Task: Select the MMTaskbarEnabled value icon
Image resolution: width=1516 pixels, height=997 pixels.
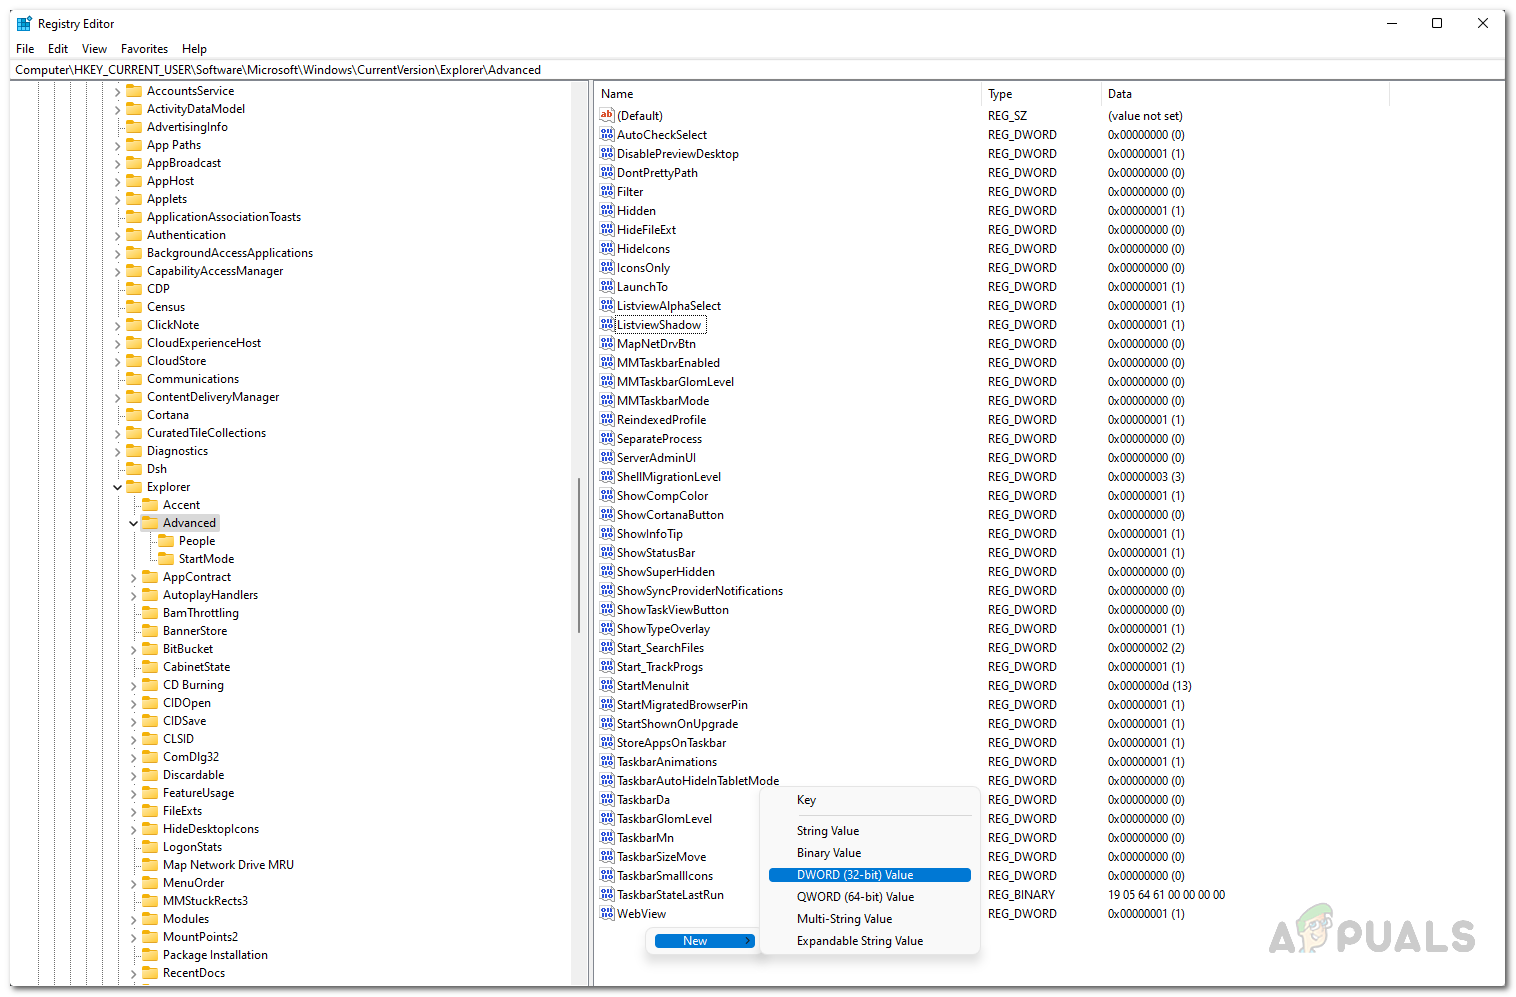Action: click(606, 362)
